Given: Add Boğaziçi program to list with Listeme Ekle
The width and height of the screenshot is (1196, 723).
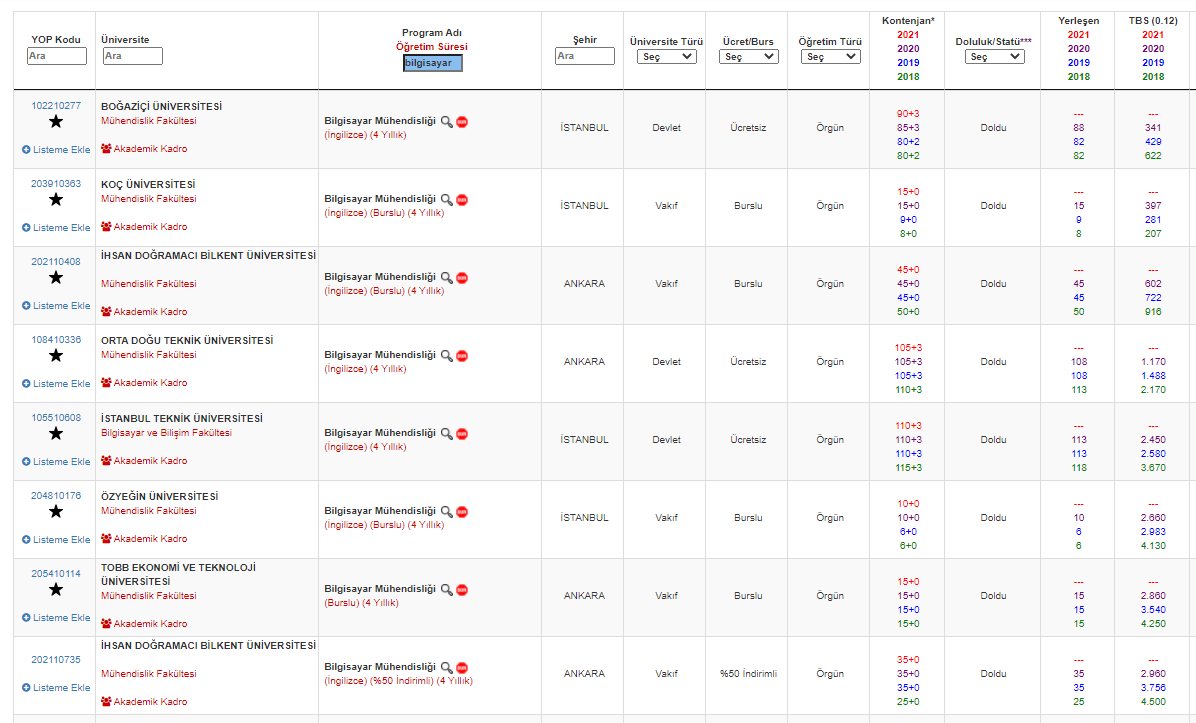Looking at the screenshot, I should tap(56, 149).
